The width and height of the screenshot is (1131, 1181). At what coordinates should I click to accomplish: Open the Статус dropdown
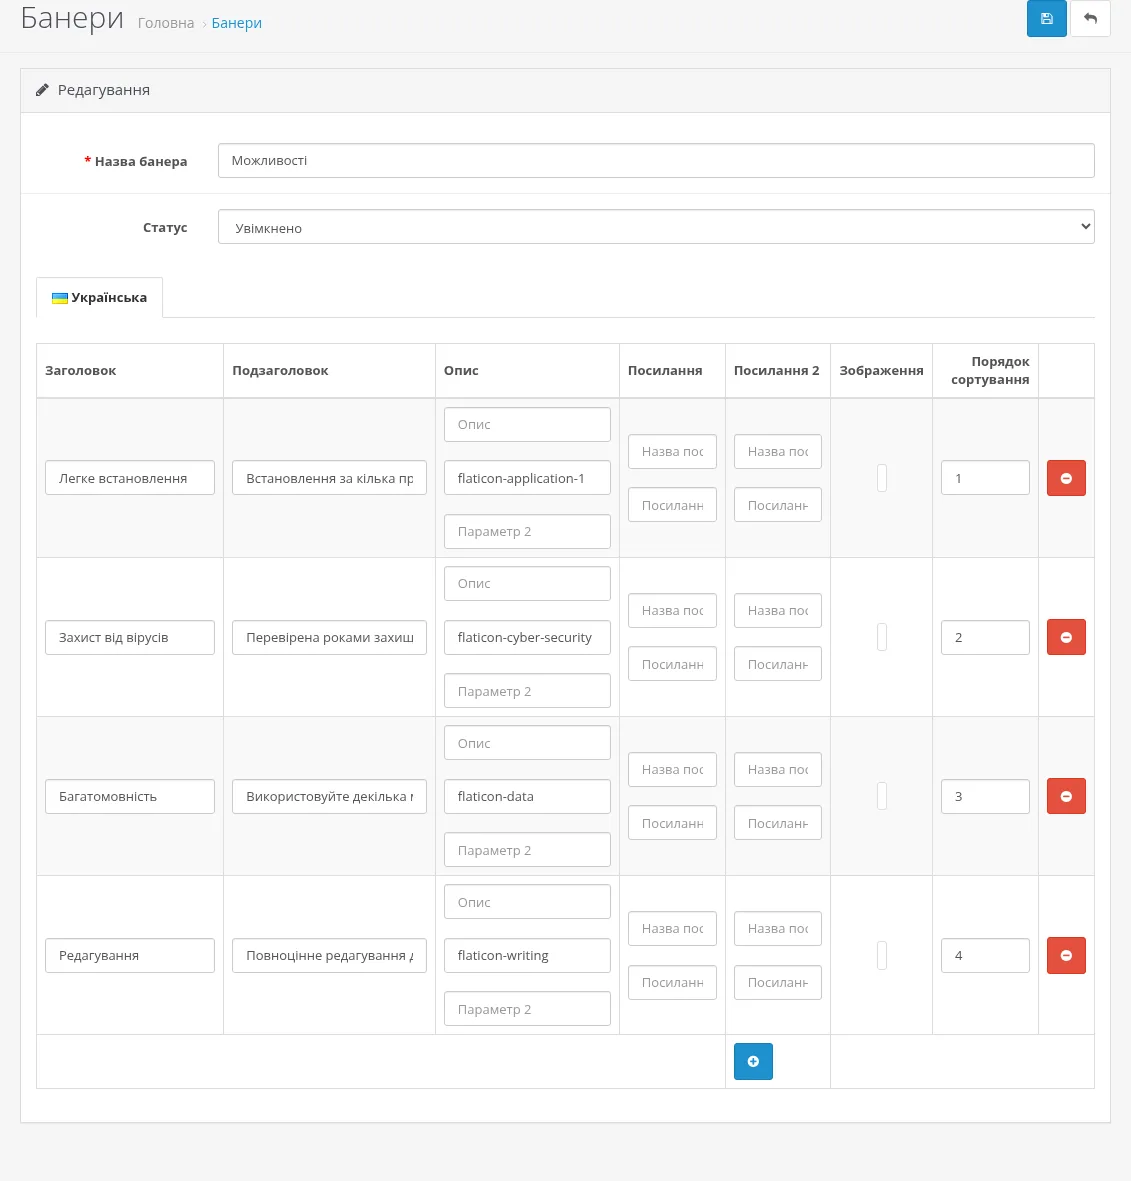[x=656, y=227]
